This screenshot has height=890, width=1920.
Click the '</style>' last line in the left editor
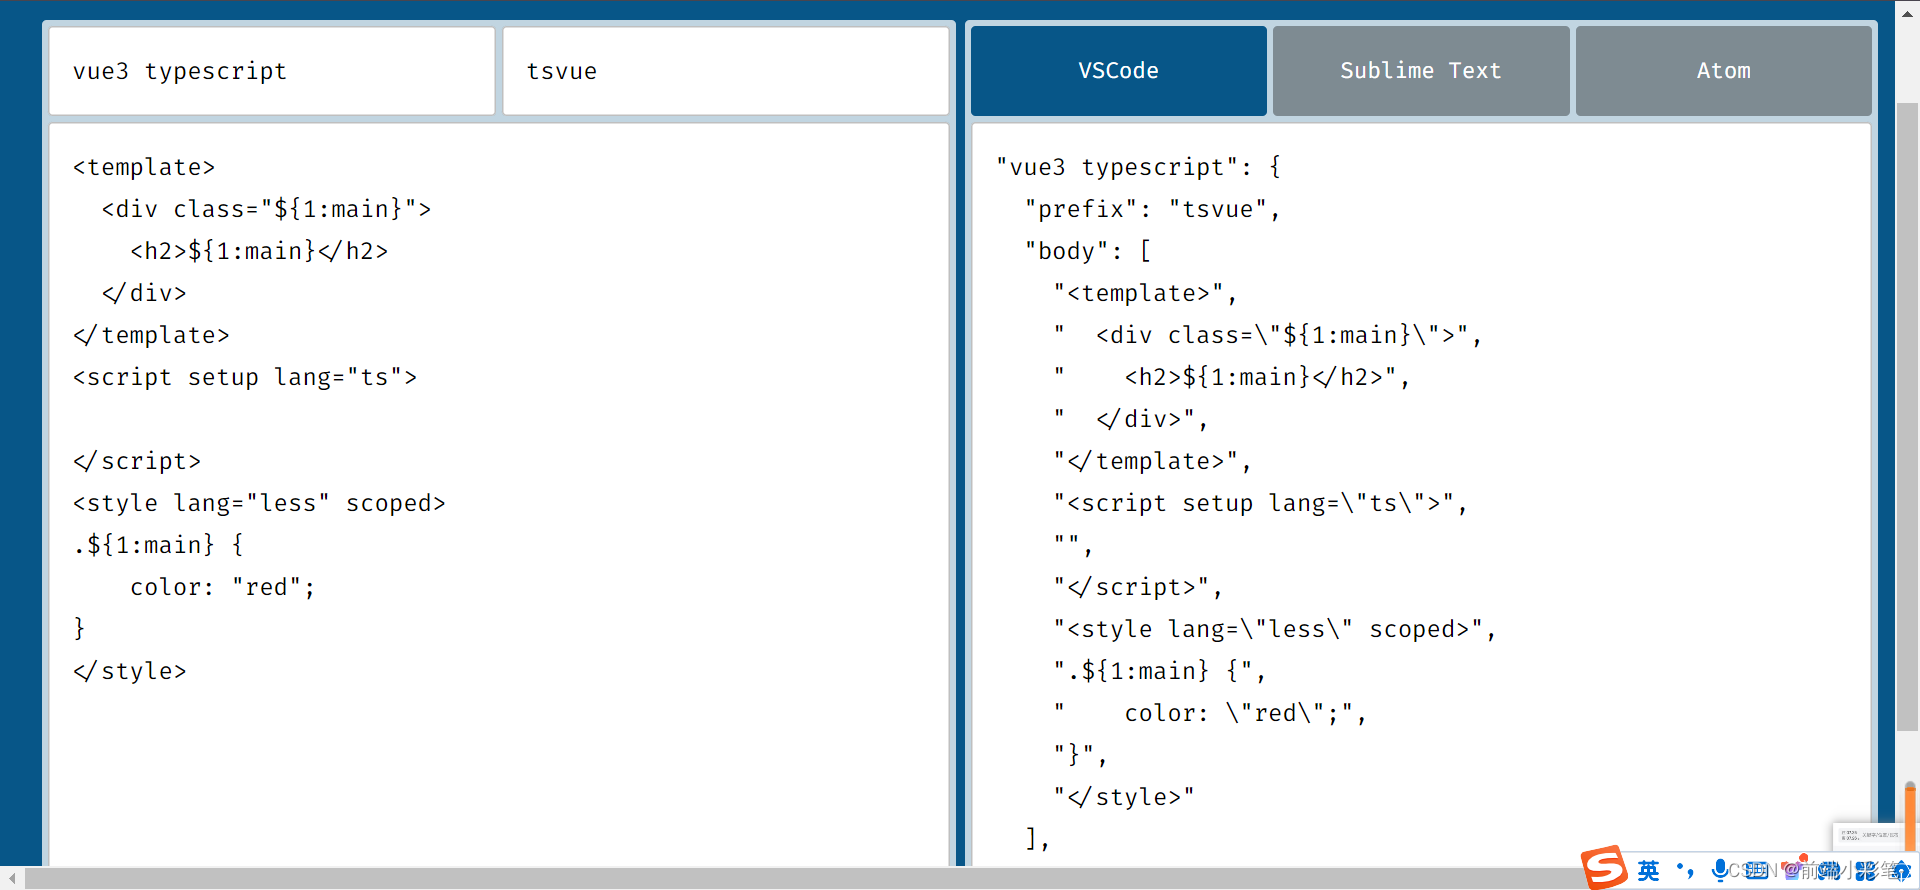pyautogui.click(x=130, y=671)
